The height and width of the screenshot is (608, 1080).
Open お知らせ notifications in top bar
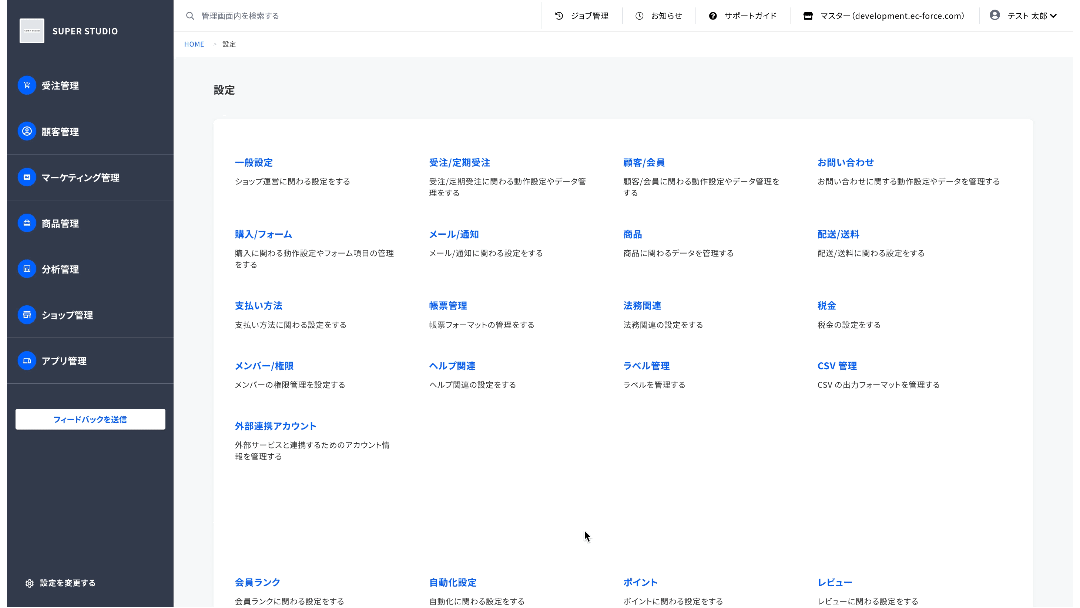pos(659,16)
